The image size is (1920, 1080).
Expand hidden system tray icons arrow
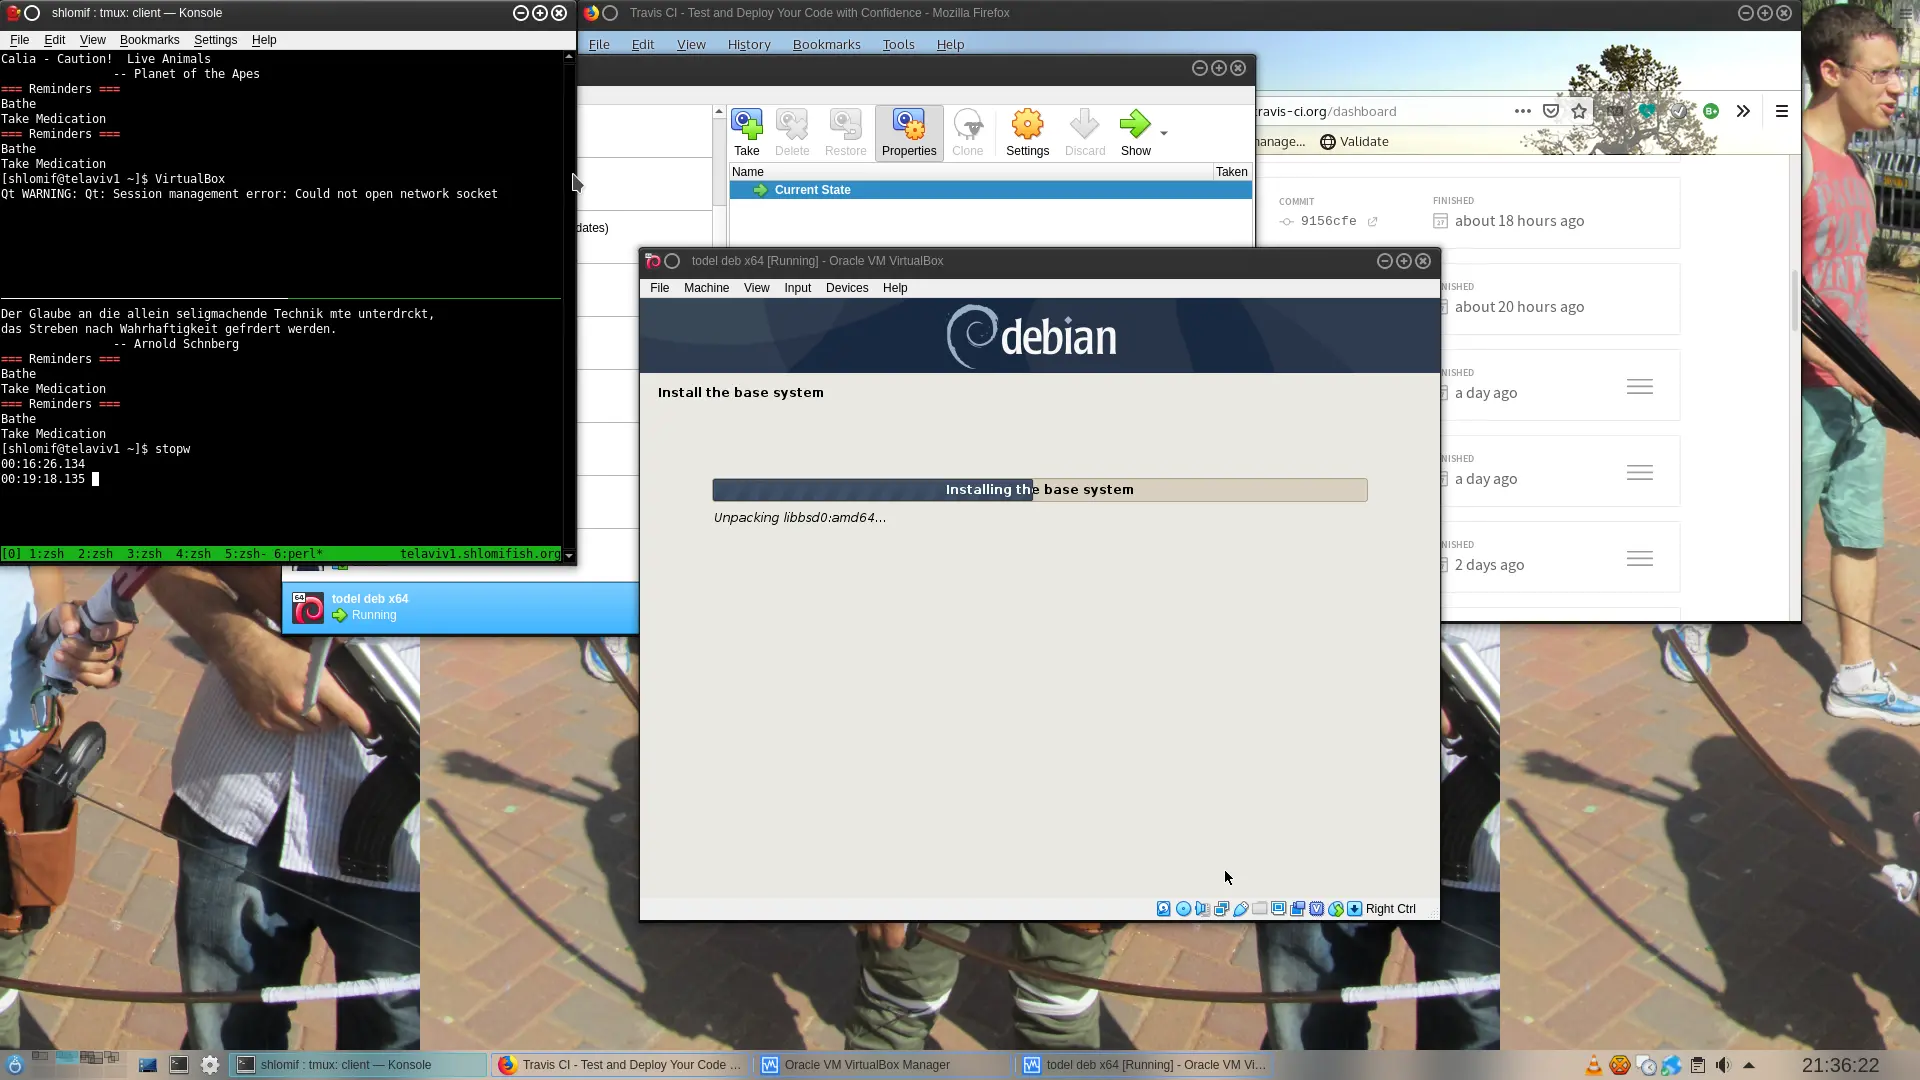[1749, 1066]
